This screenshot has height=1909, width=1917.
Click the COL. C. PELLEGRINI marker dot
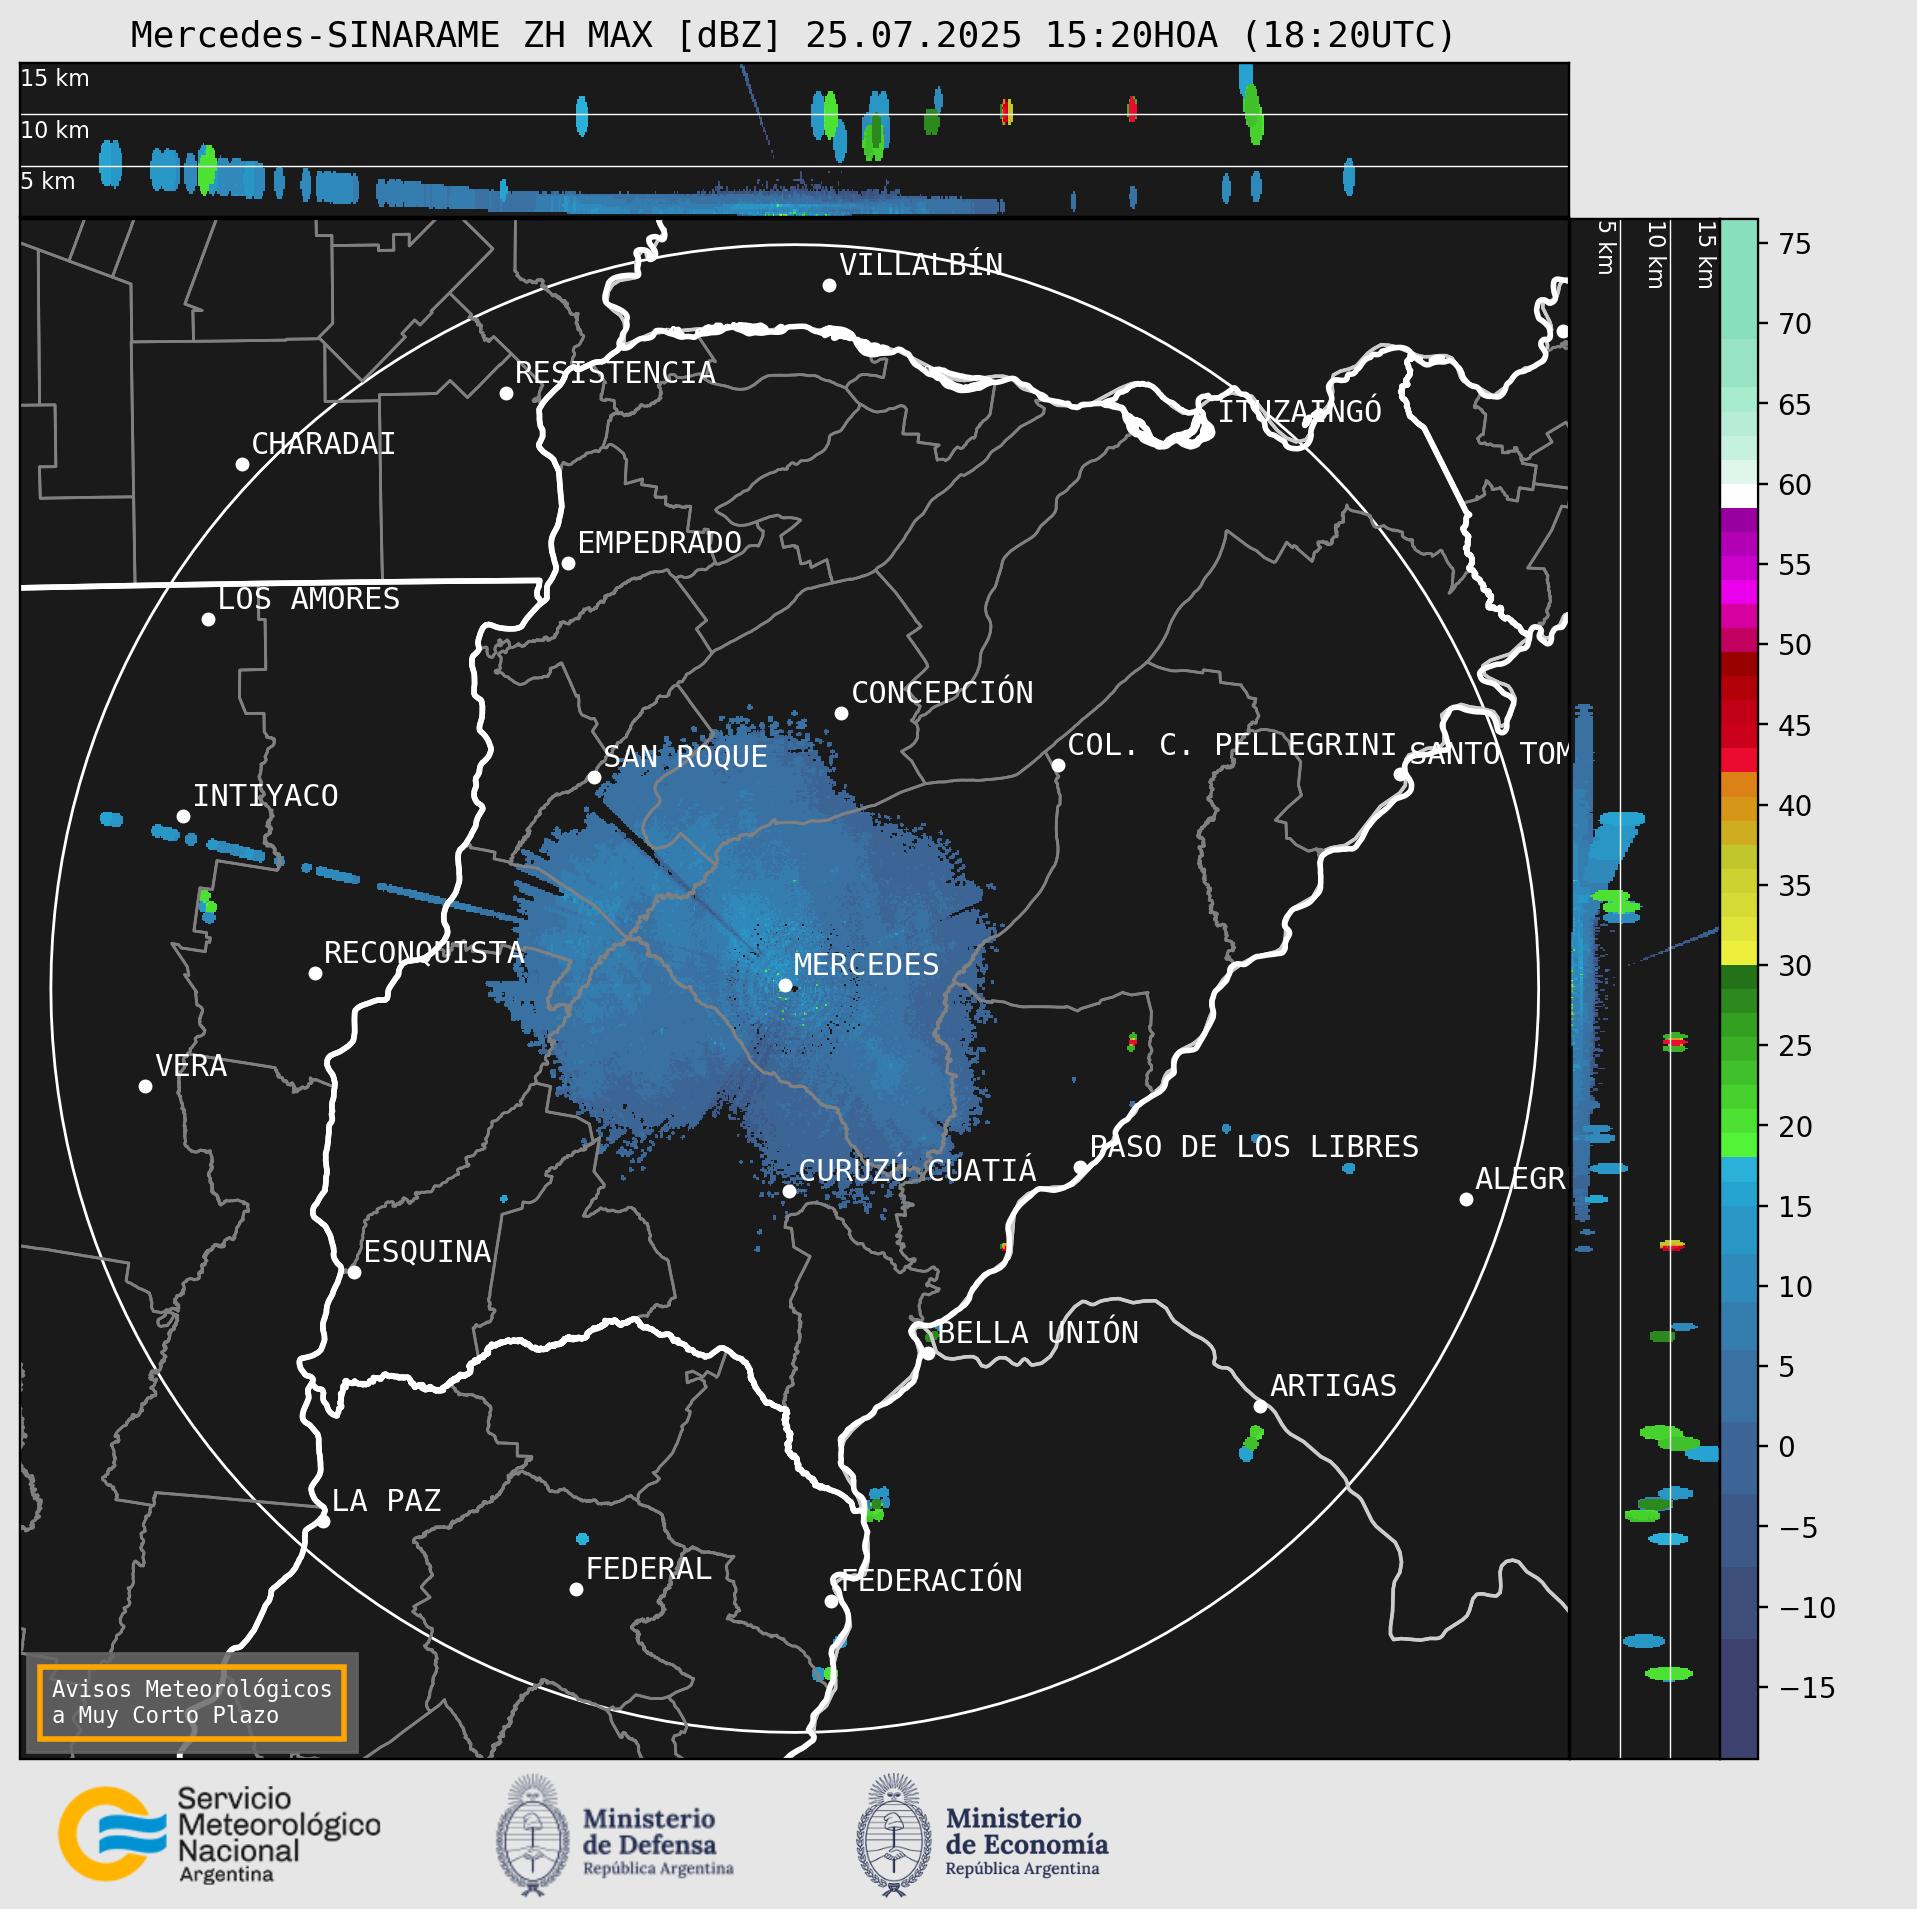coord(1058,765)
